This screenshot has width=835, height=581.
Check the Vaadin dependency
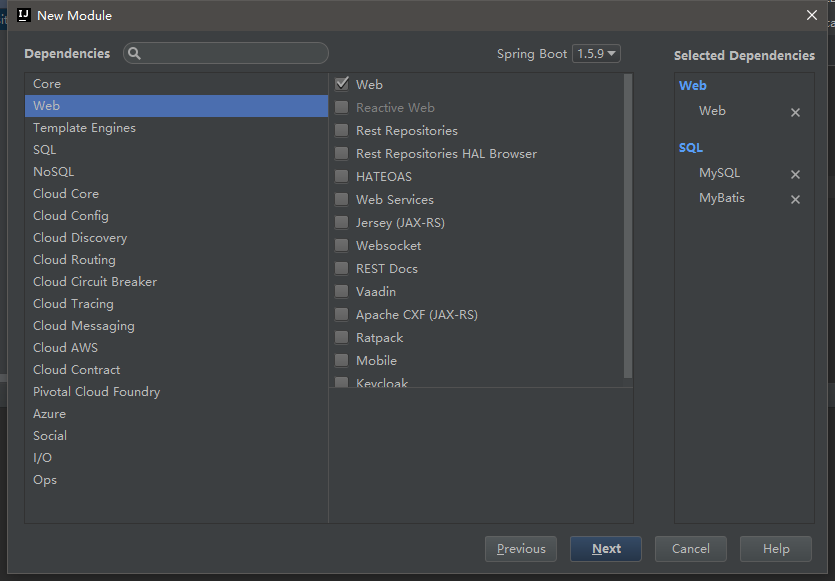(x=342, y=291)
